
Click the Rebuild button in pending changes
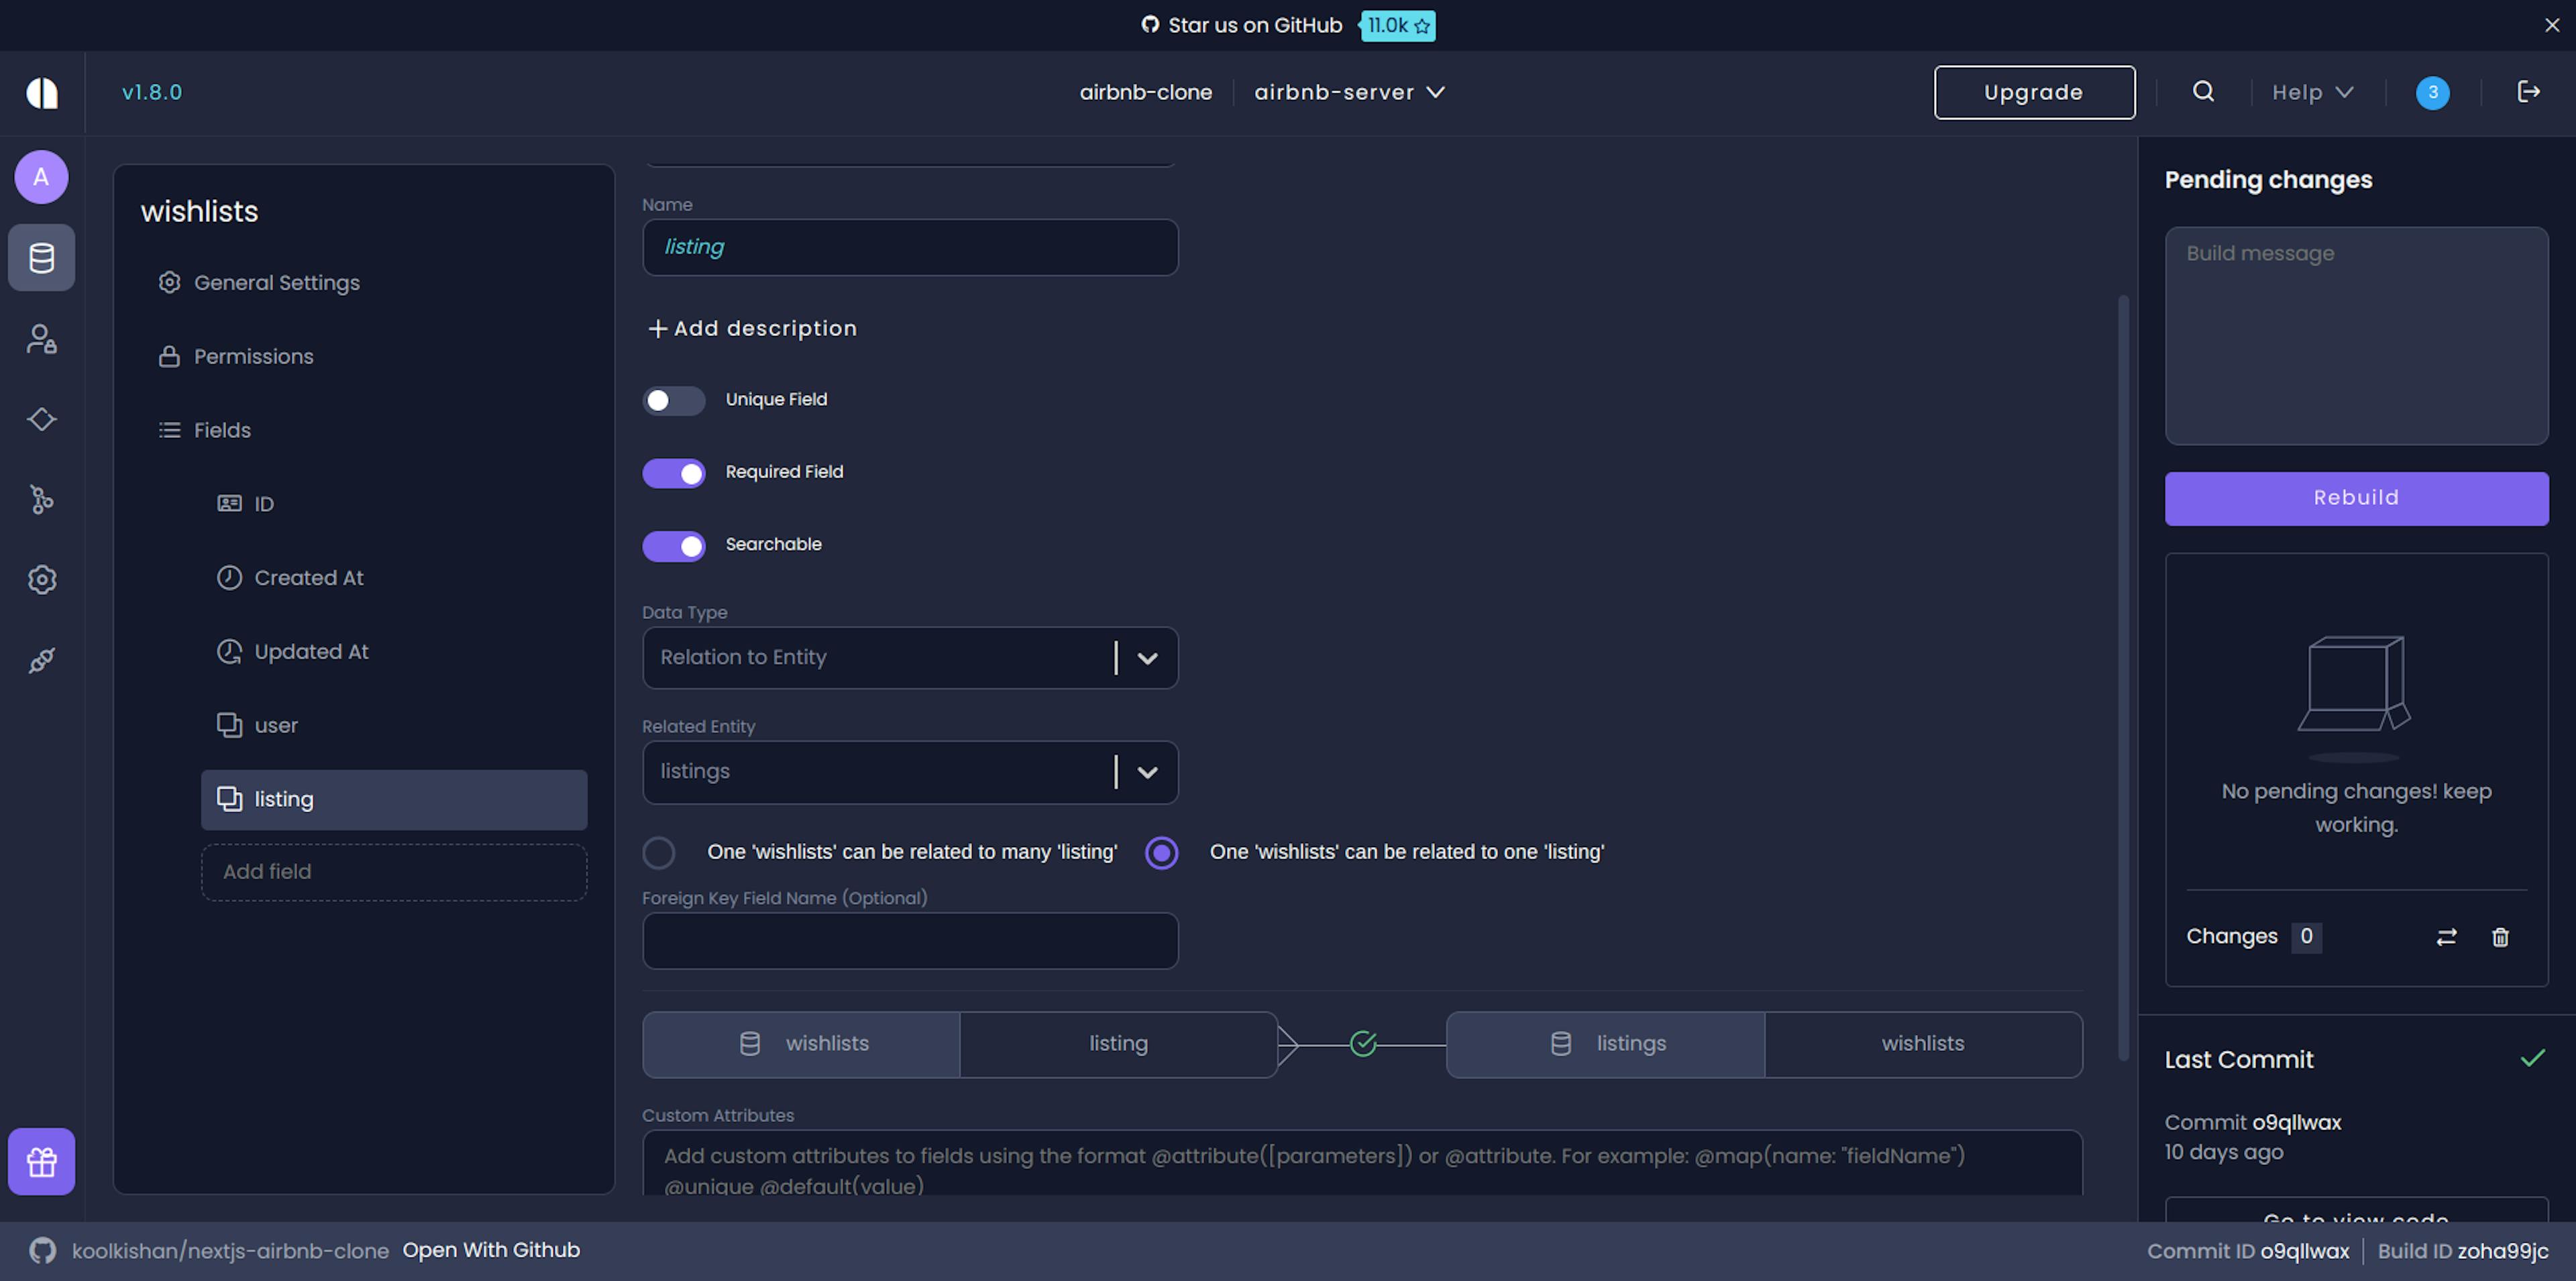[2356, 498]
